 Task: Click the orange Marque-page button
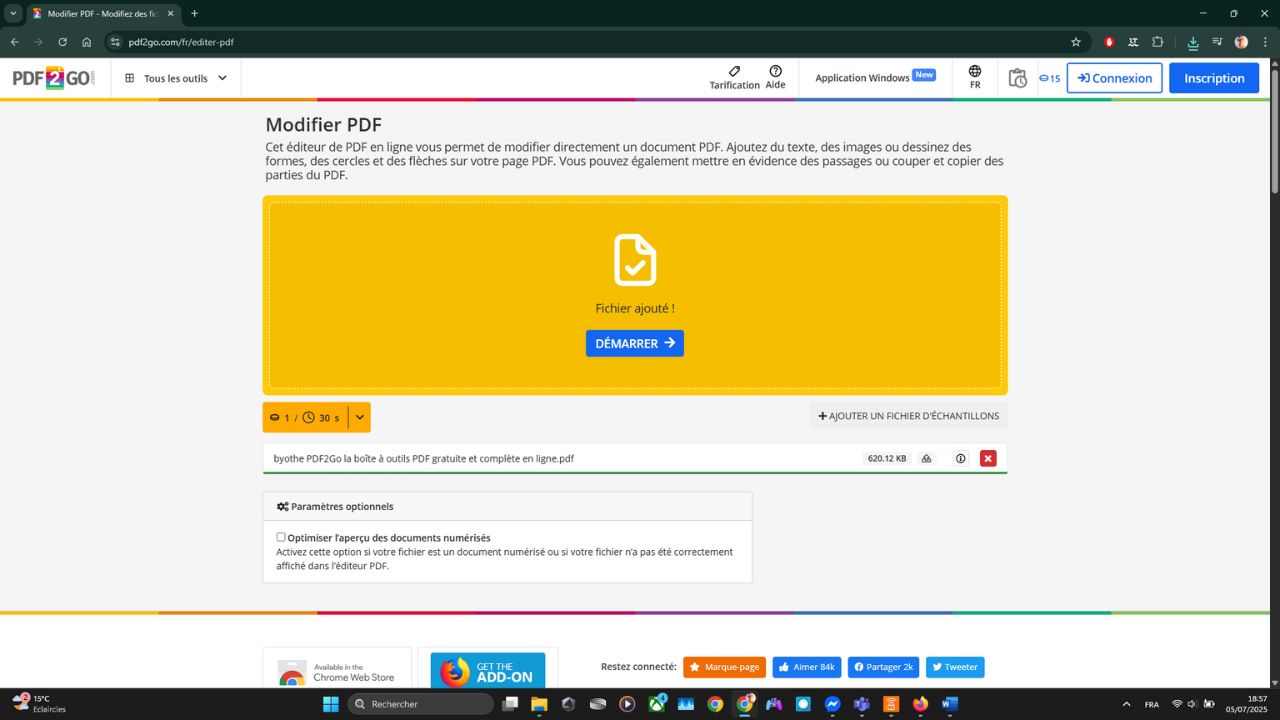click(724, 667)
